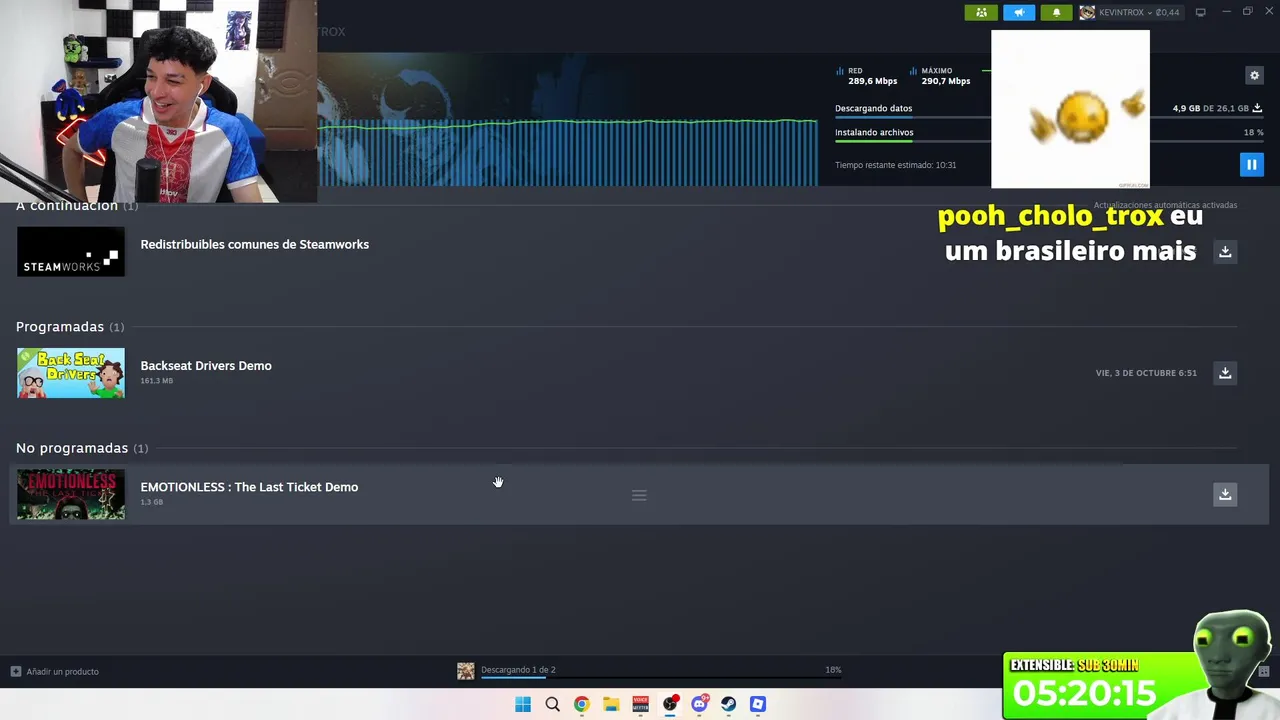Open Steamworks thumbnail image
Image resolution: width=1280 pixels, height=720 pixels.
pos(71,251)
